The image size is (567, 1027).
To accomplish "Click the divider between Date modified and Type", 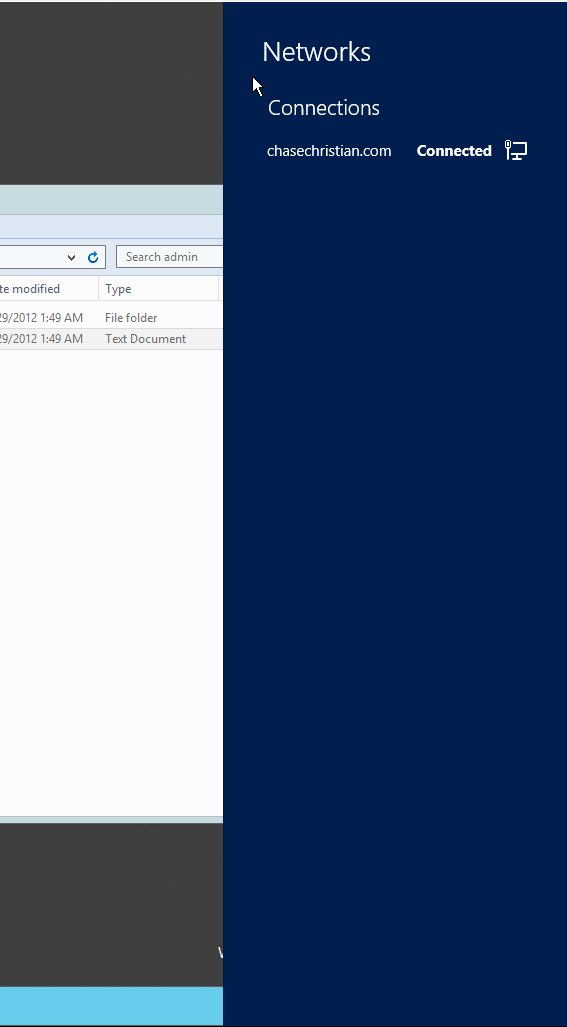I will coord(99,289).
